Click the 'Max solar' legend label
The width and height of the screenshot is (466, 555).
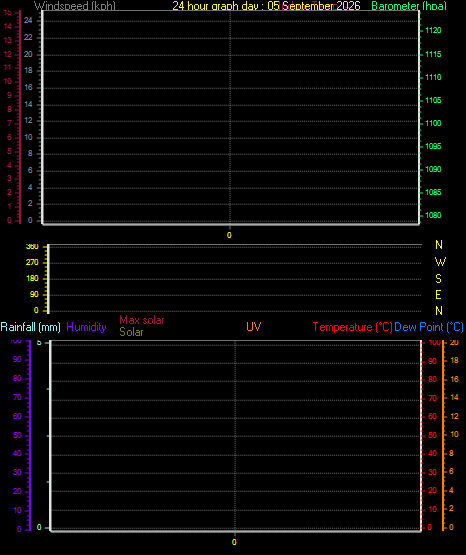[142, 320]
